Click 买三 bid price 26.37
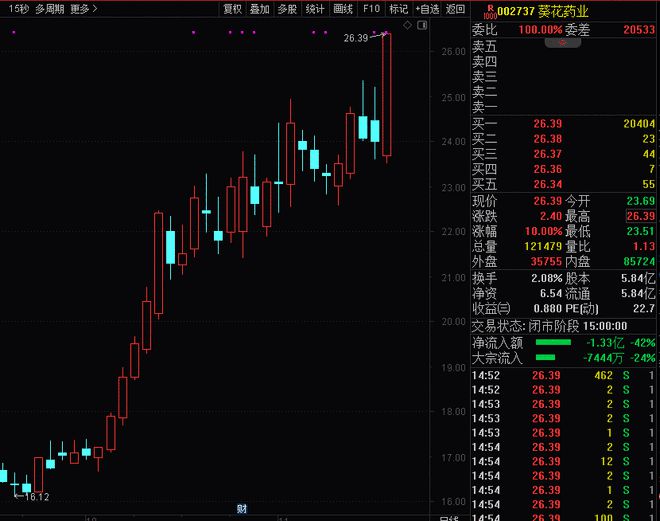Viewport: 660px width, 521px height. [x=547, y=154]
